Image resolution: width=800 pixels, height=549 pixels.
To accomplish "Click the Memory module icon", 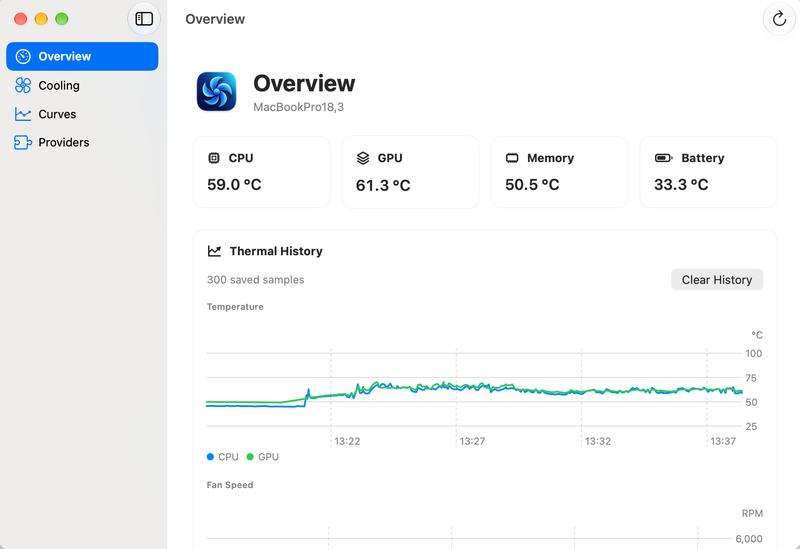I will tap(512, 158).
